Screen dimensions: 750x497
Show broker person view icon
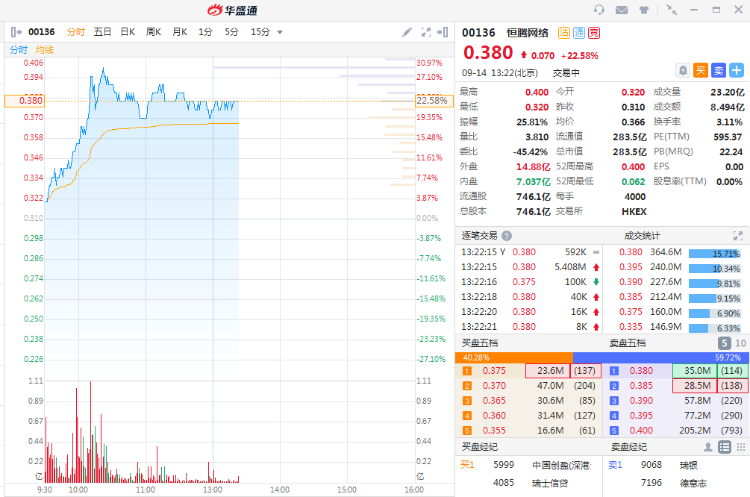(708, 447)
